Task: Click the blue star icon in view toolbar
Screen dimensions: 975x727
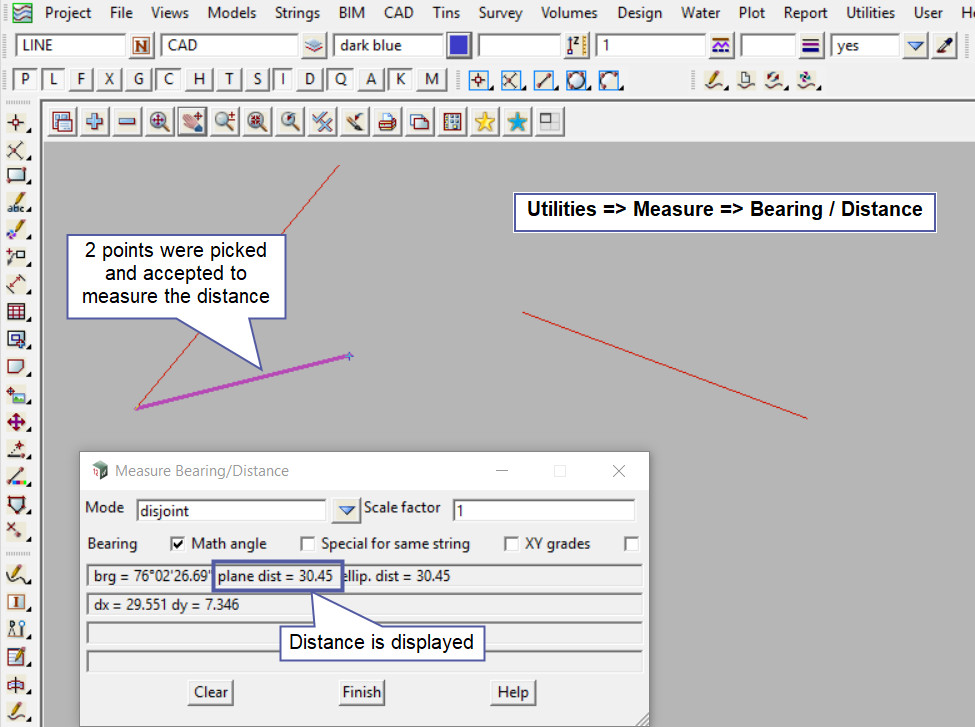Action: pyautogui.click(x=517, y=121)
